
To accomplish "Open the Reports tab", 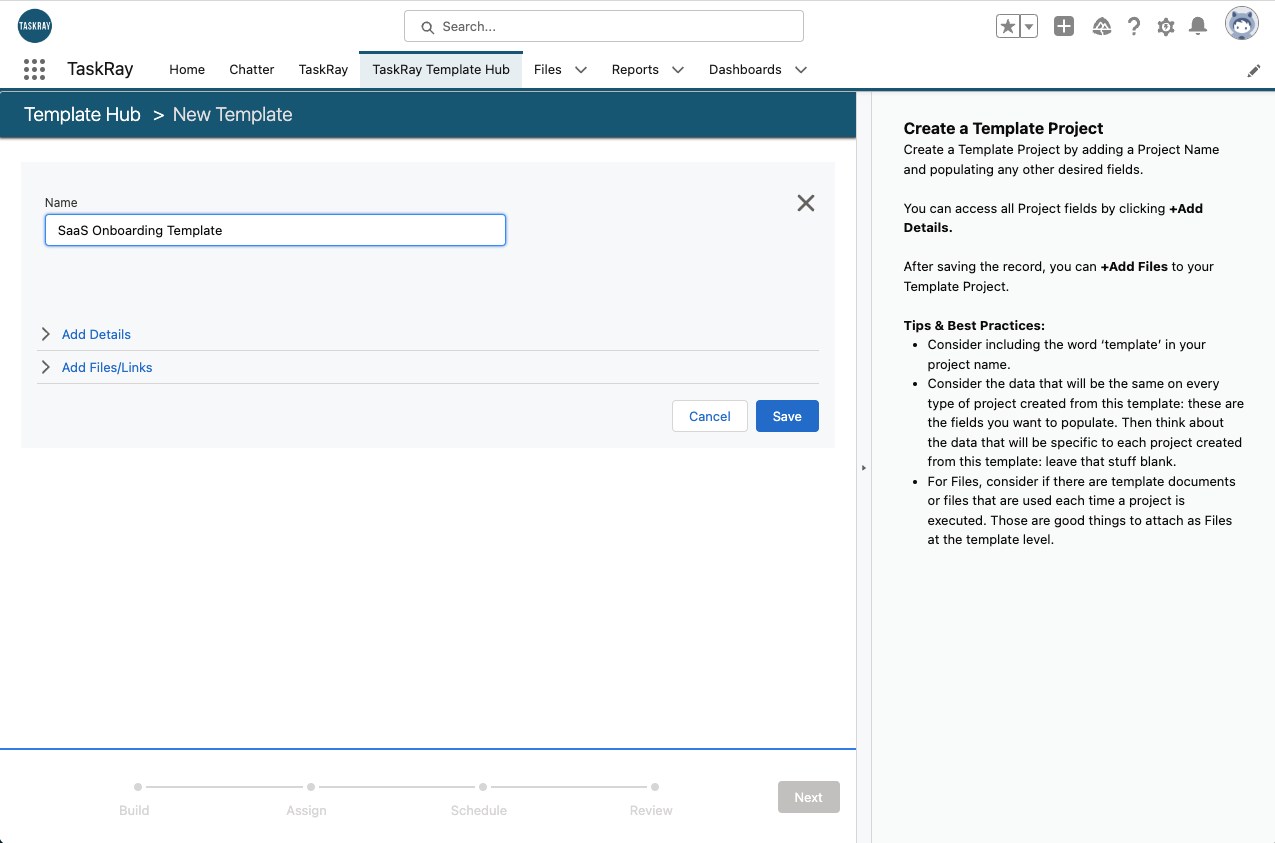I will click(x=635, y=69).
